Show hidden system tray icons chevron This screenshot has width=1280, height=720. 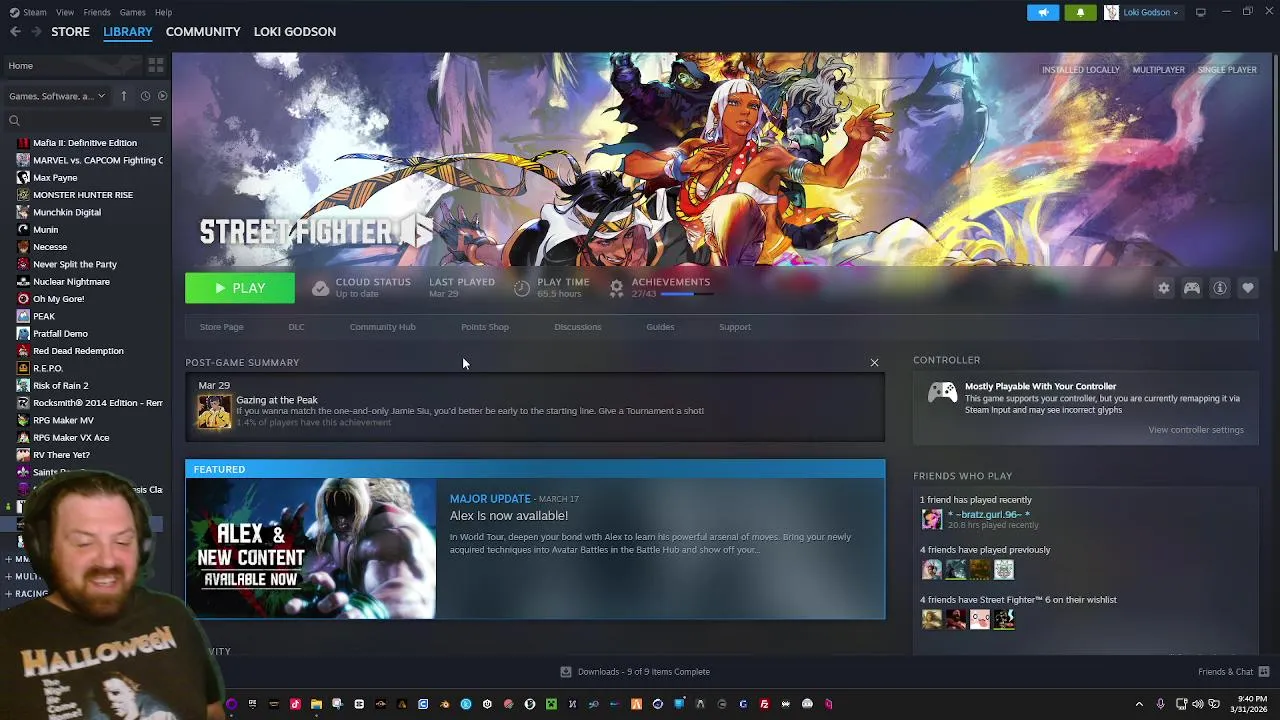(1139, 704)
